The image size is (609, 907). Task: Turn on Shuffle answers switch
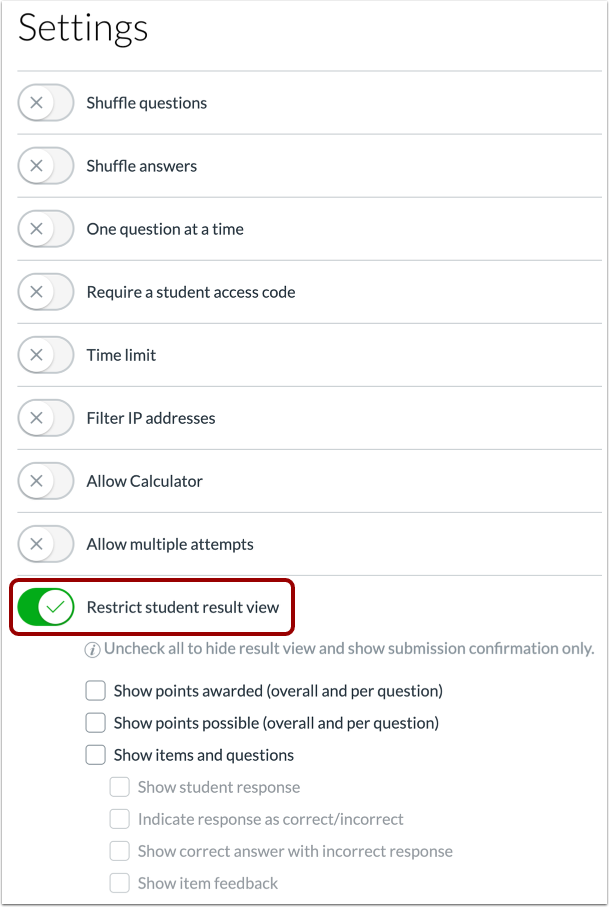46,166
